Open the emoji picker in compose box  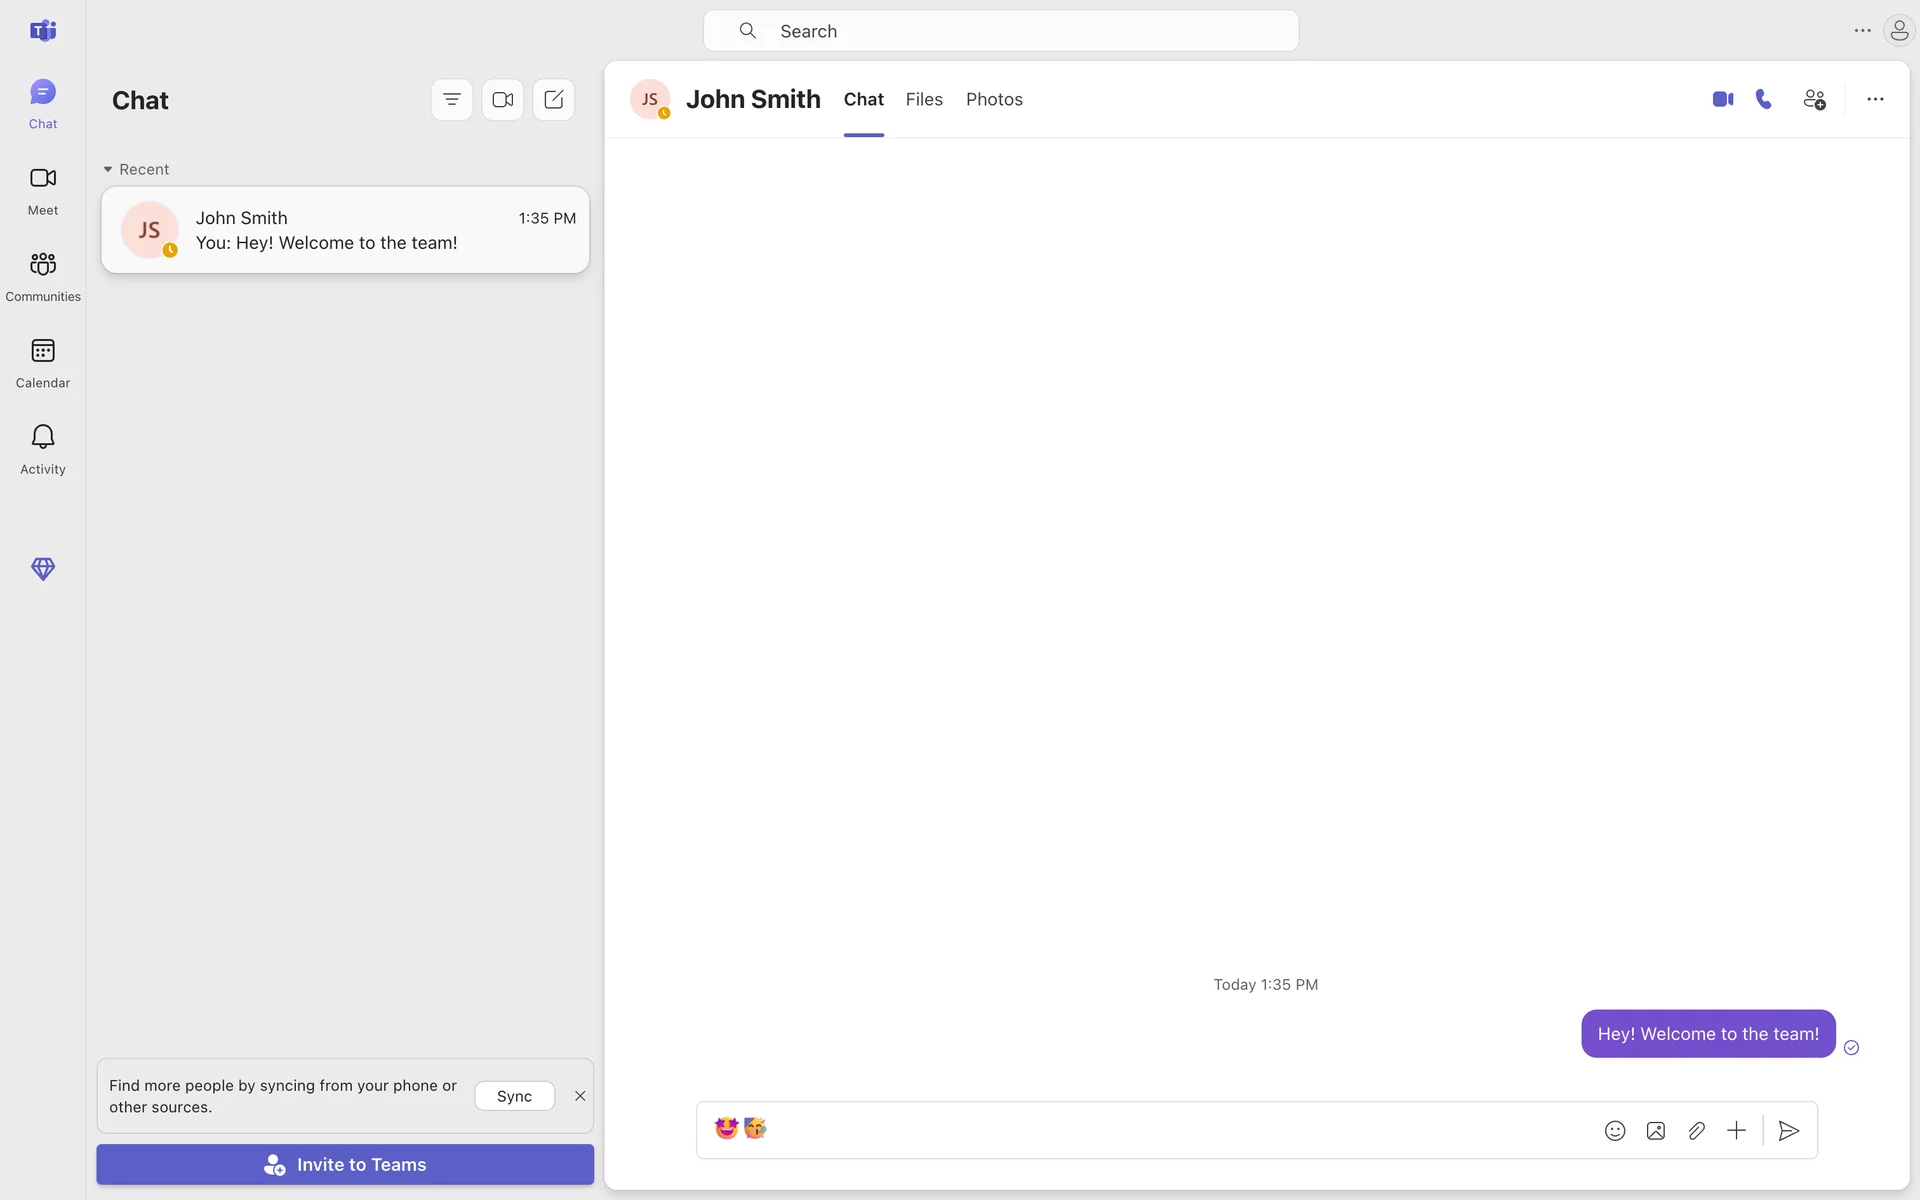tap(1615, 1131)
